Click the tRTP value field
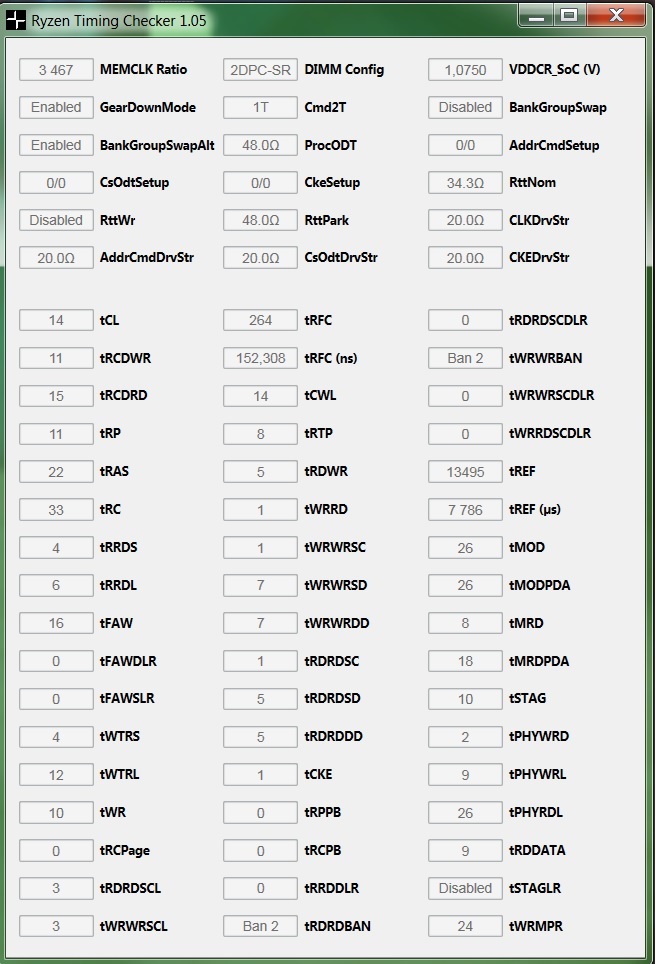Image resolution: width=656 pixels, height=964 pixels. coord(261,435)
